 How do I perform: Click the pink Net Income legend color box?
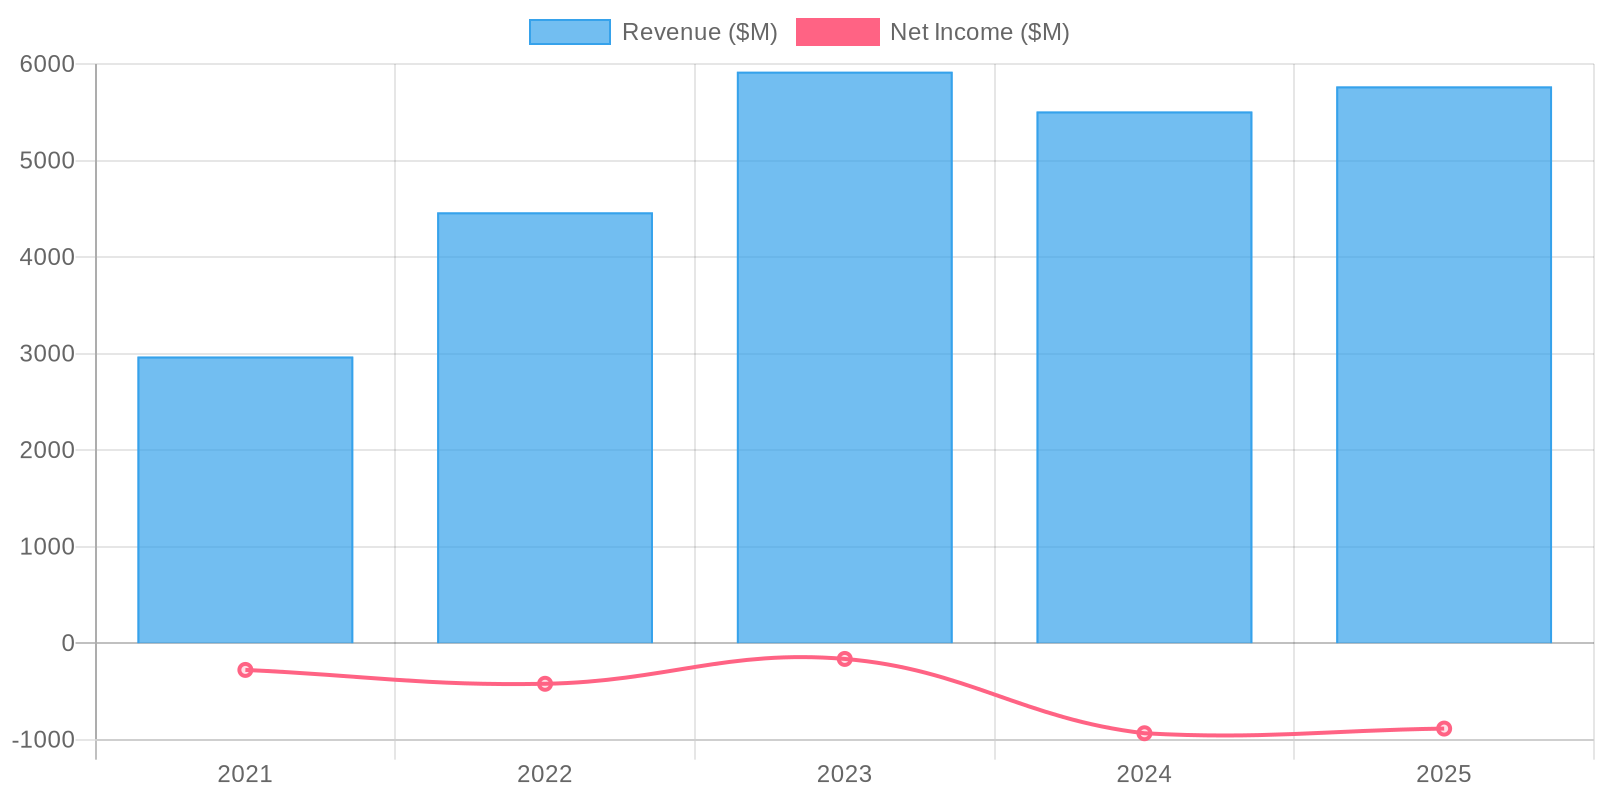tap(837, 32)
